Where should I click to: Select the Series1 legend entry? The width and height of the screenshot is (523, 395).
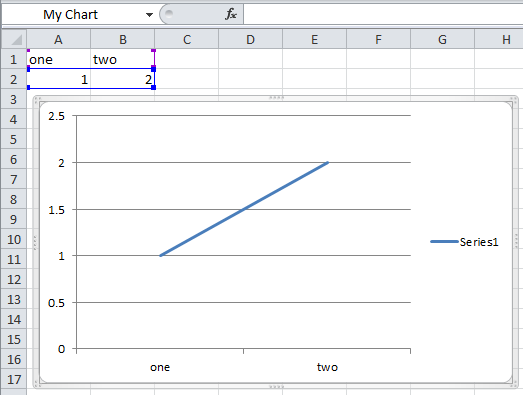(x=464, y=242)
